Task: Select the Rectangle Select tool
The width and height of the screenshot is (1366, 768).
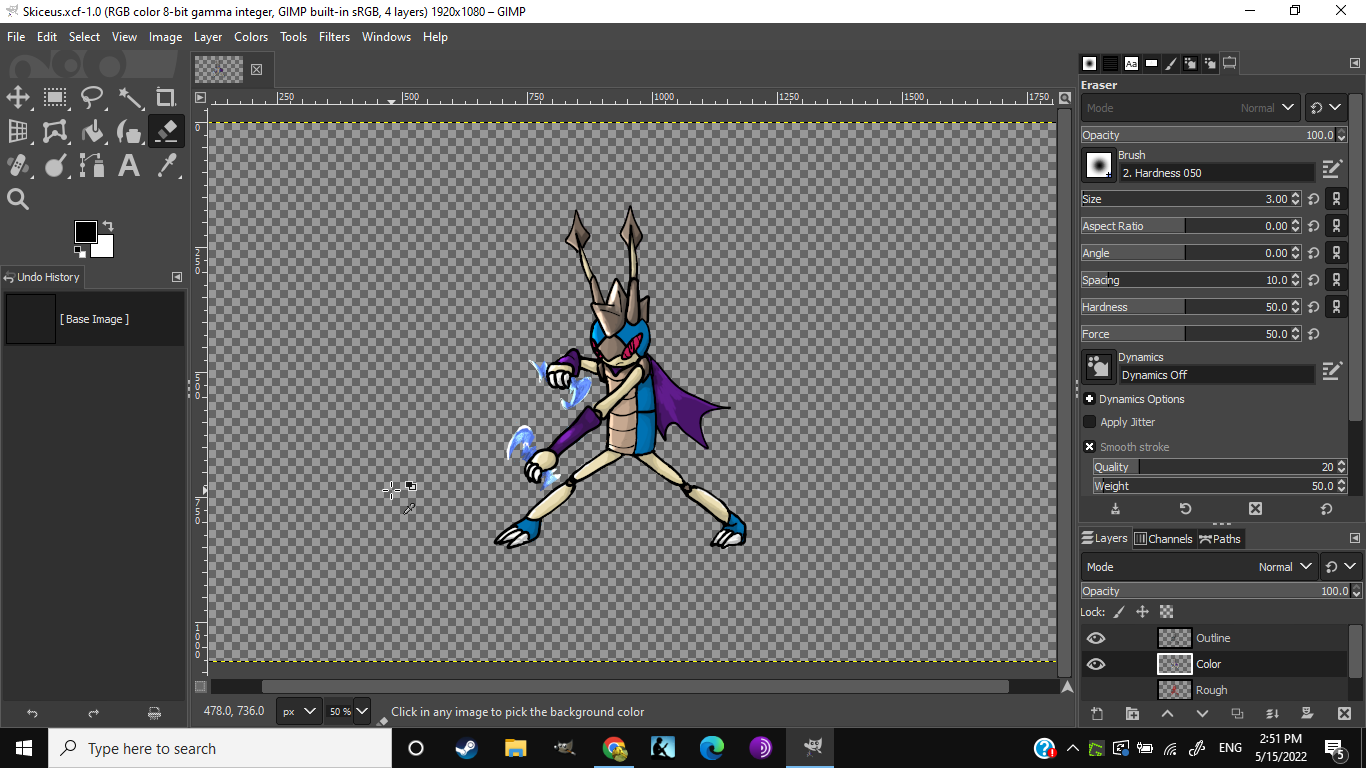Action: (x=55, y=97)
